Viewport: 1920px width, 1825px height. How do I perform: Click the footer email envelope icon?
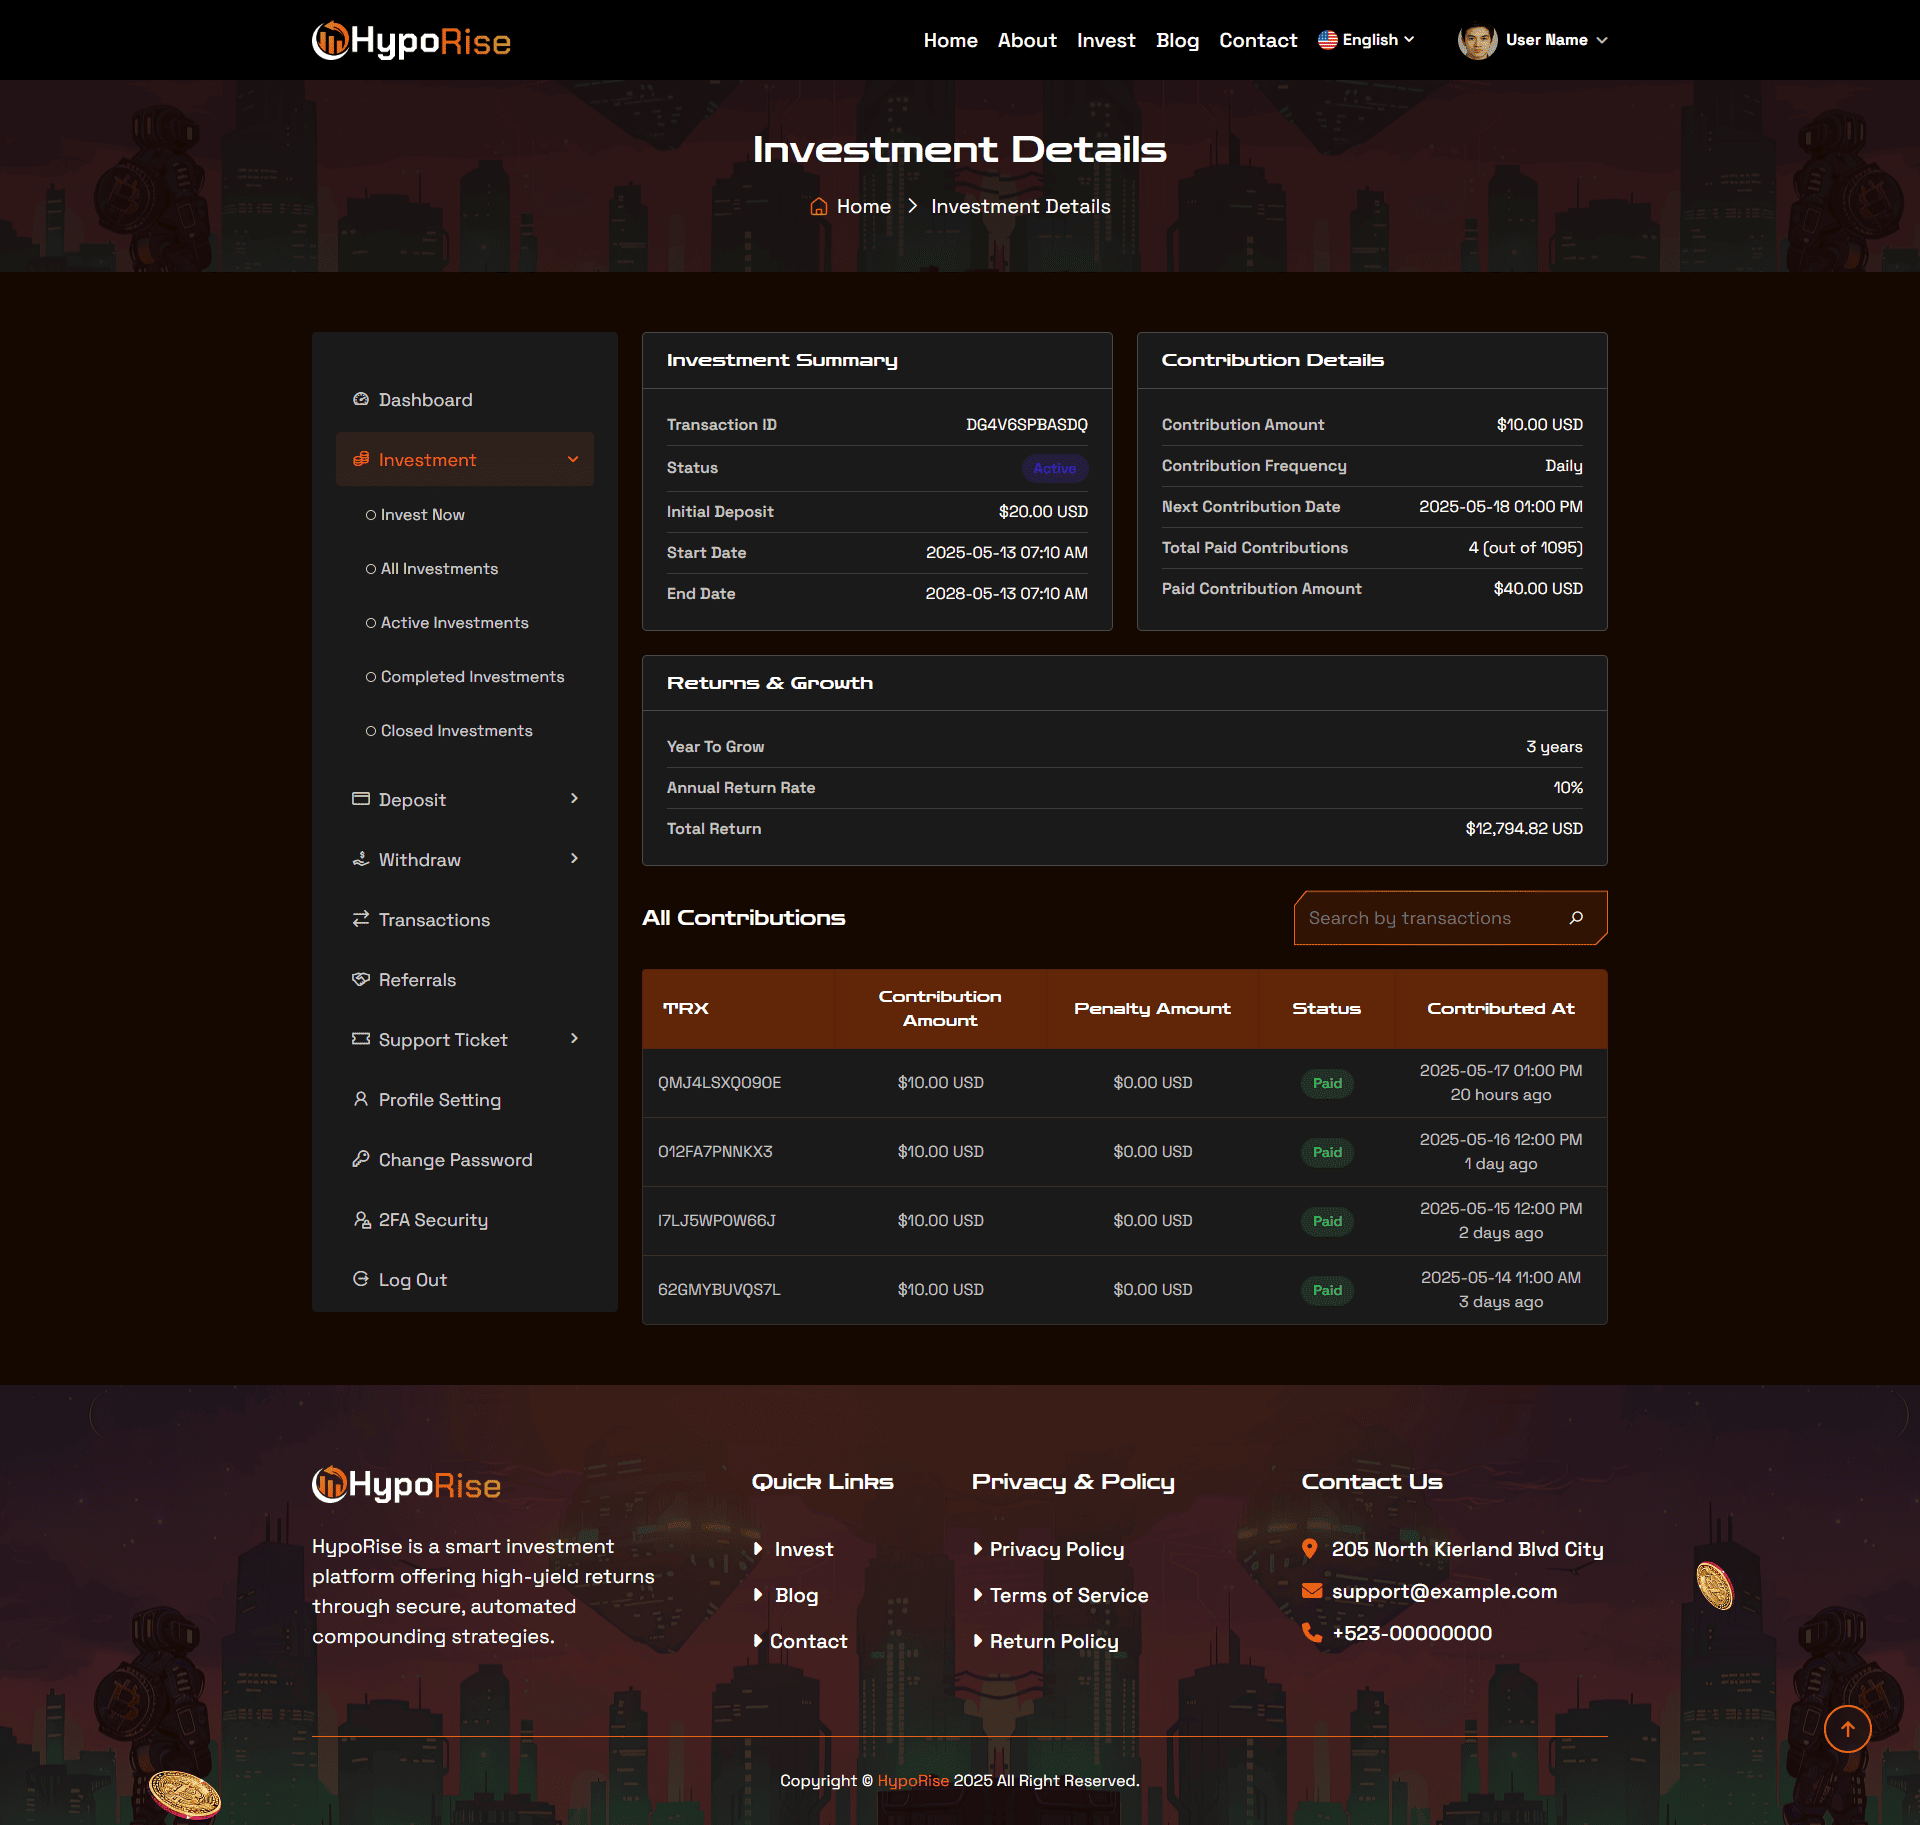point(1312,1591)
